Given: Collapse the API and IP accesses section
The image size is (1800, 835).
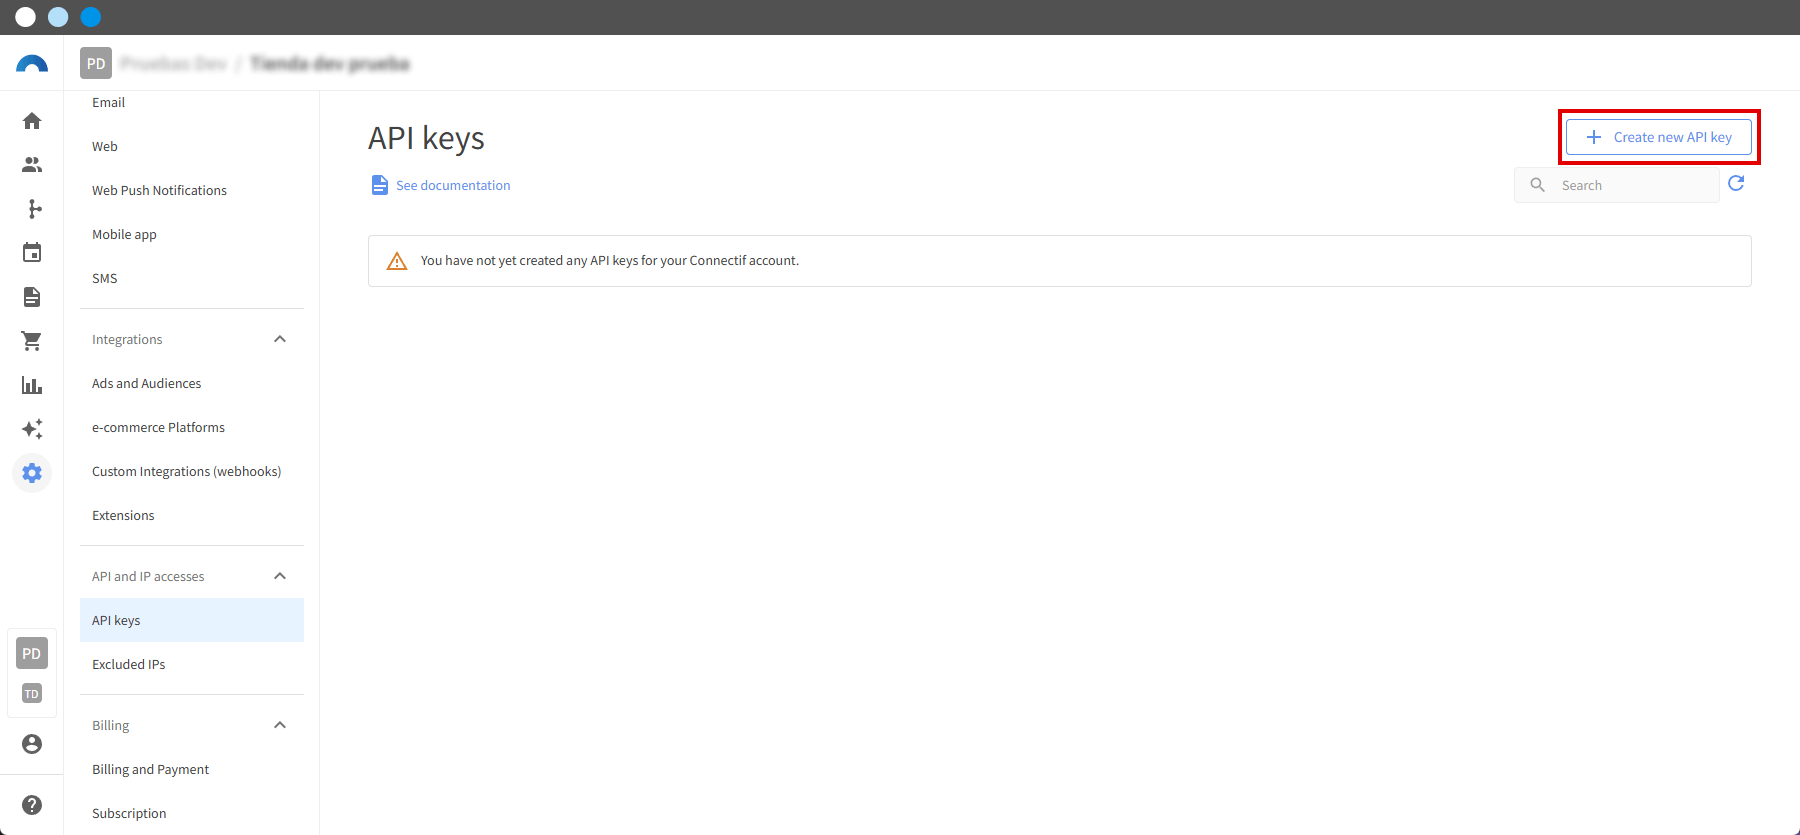Looking at the screenshot, I should (x=280, y=576).
